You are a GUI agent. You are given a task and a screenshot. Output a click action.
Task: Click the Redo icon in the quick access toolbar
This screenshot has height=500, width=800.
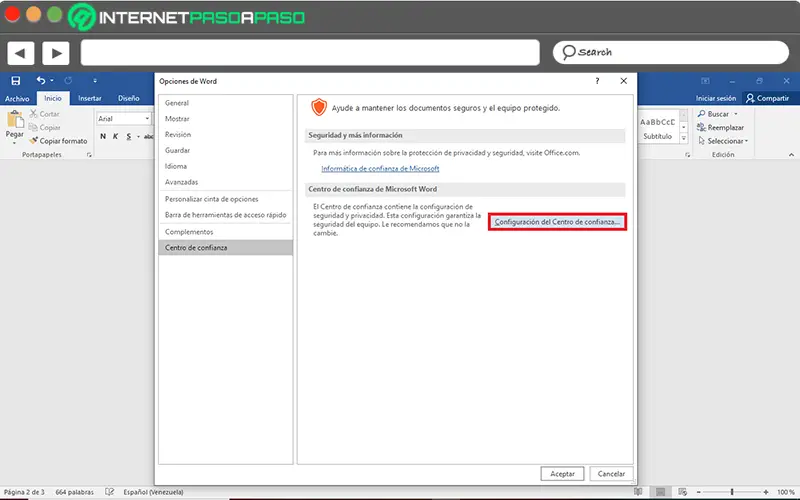coord(68,81)
